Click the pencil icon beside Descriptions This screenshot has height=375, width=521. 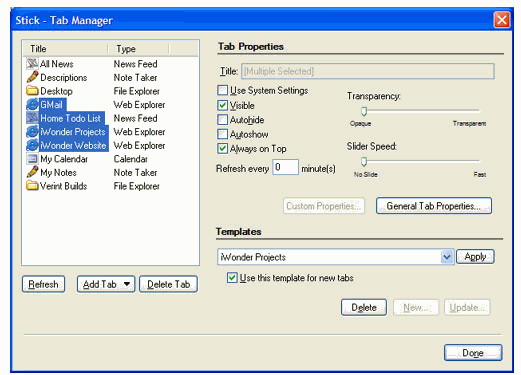click(32, 77)
